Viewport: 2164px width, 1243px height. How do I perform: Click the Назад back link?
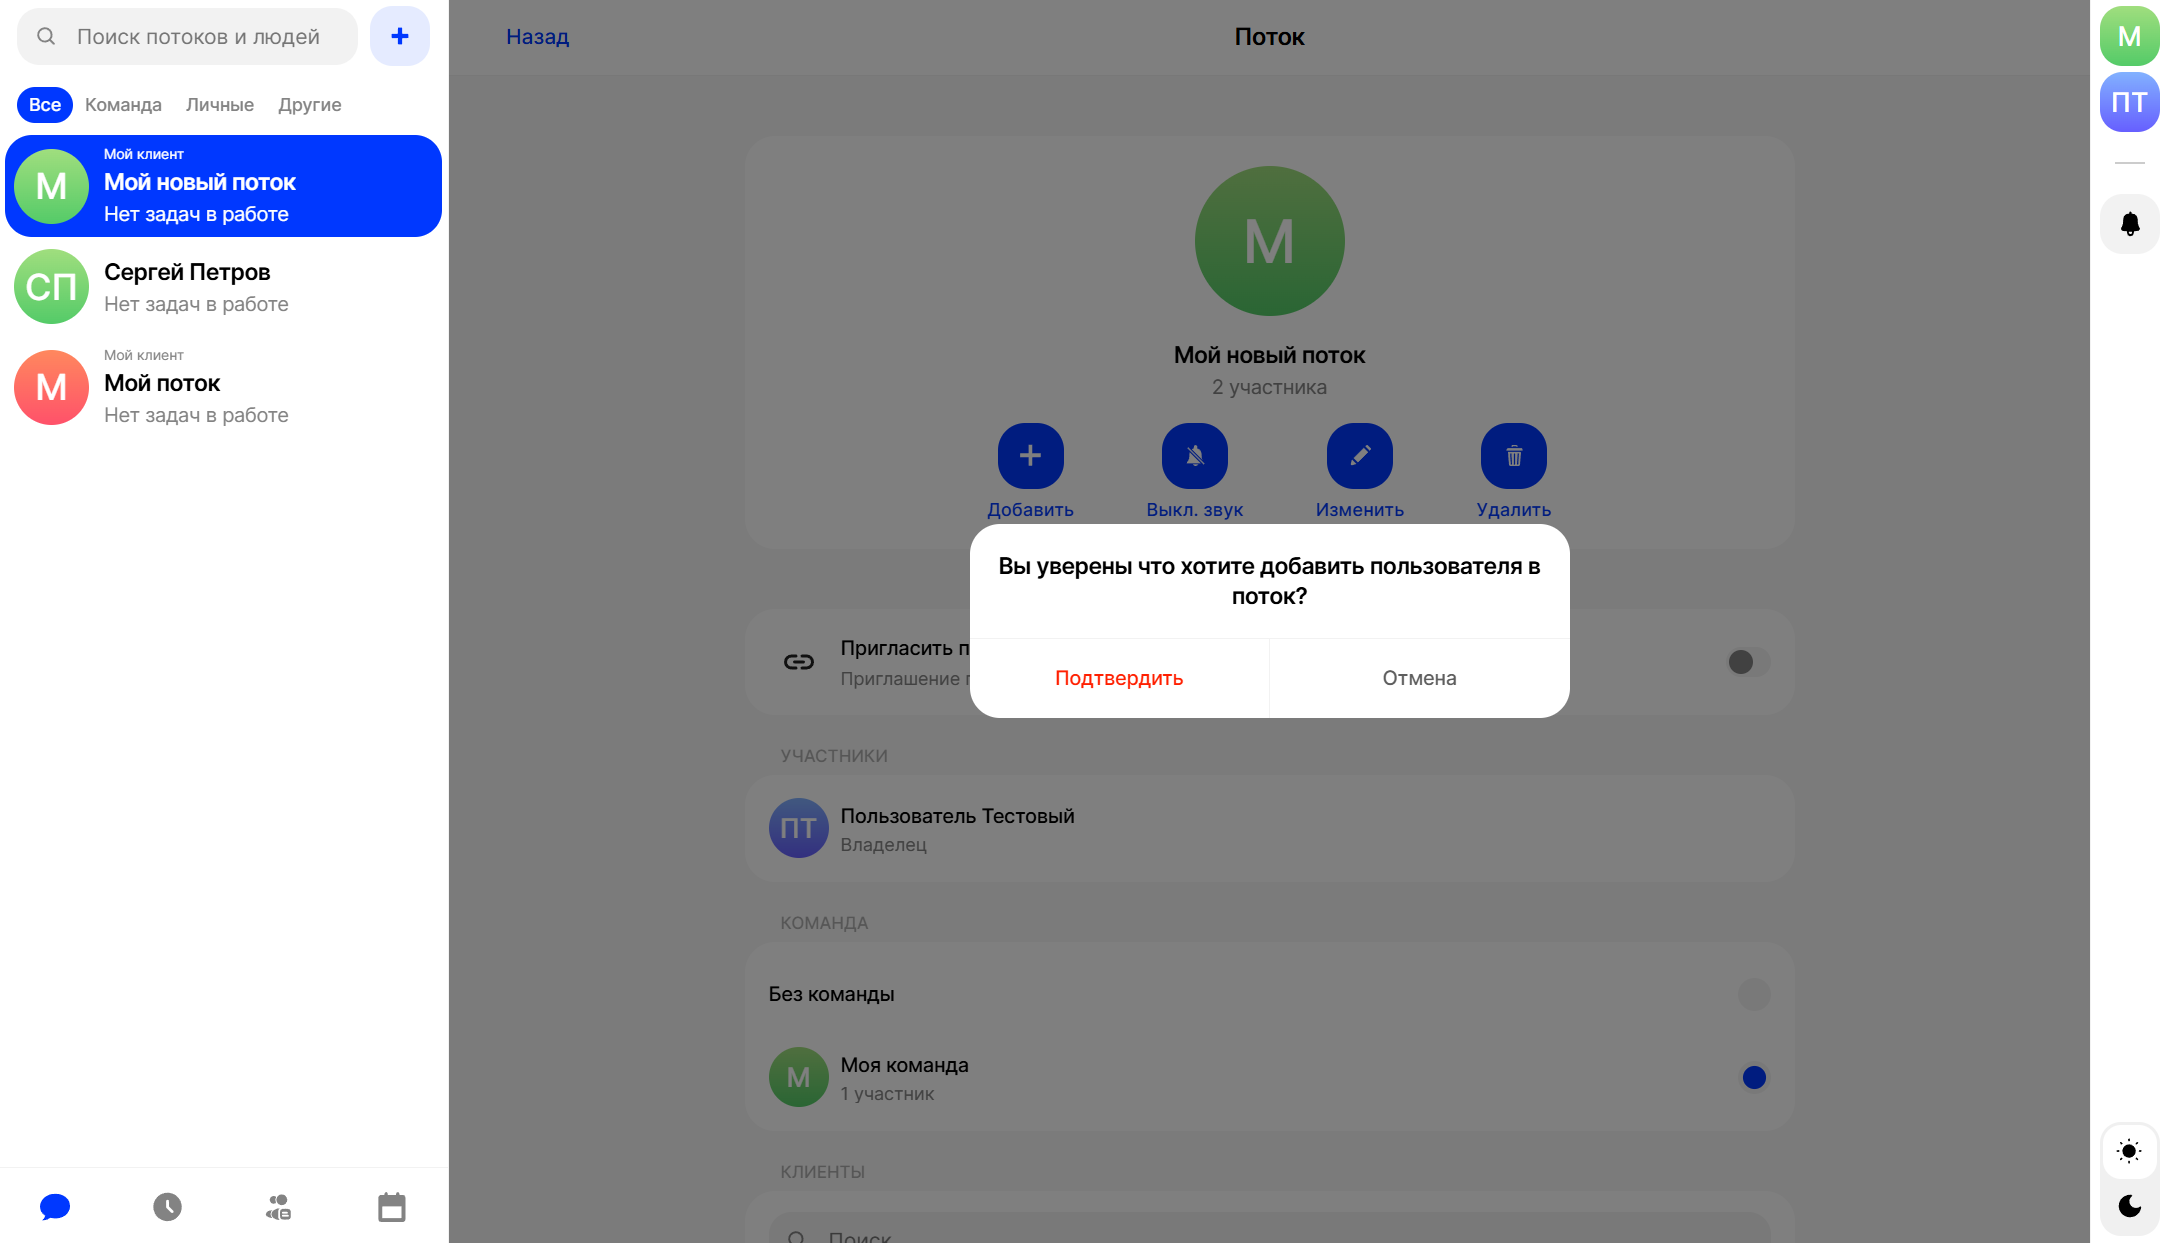pyautogui.click(x=537, y=37)
